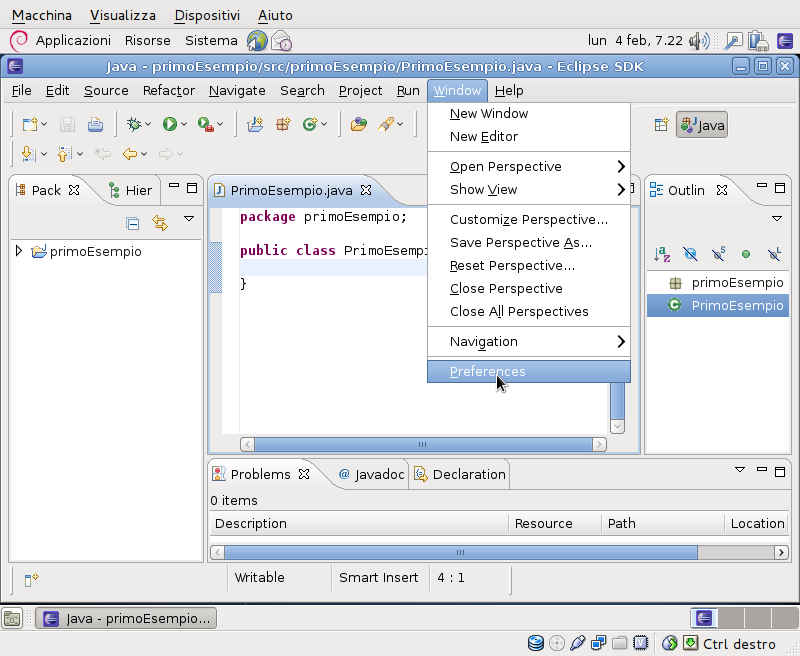Click the Previous Annotation arrow icon
The height and width of the screenshot is (656, 800).
64,154
